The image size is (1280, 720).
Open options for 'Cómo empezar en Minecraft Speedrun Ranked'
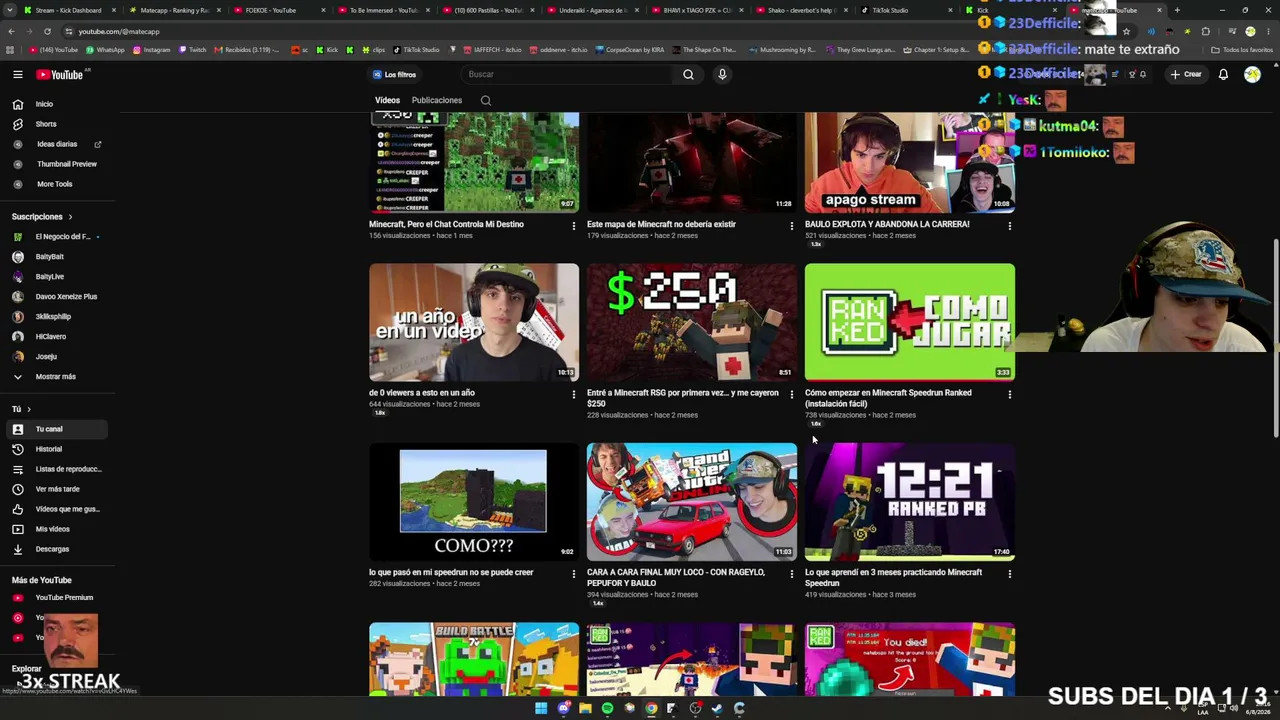(x=1010, y=394)
